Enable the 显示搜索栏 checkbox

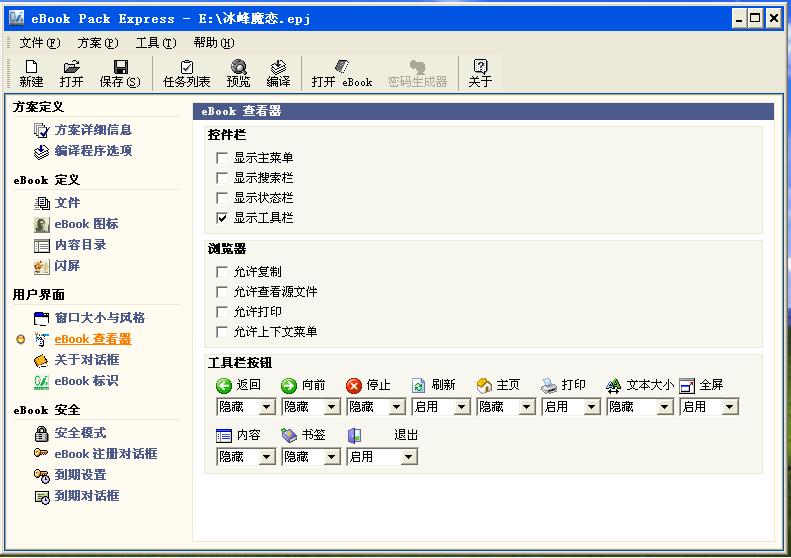click(x=221, y=178)
